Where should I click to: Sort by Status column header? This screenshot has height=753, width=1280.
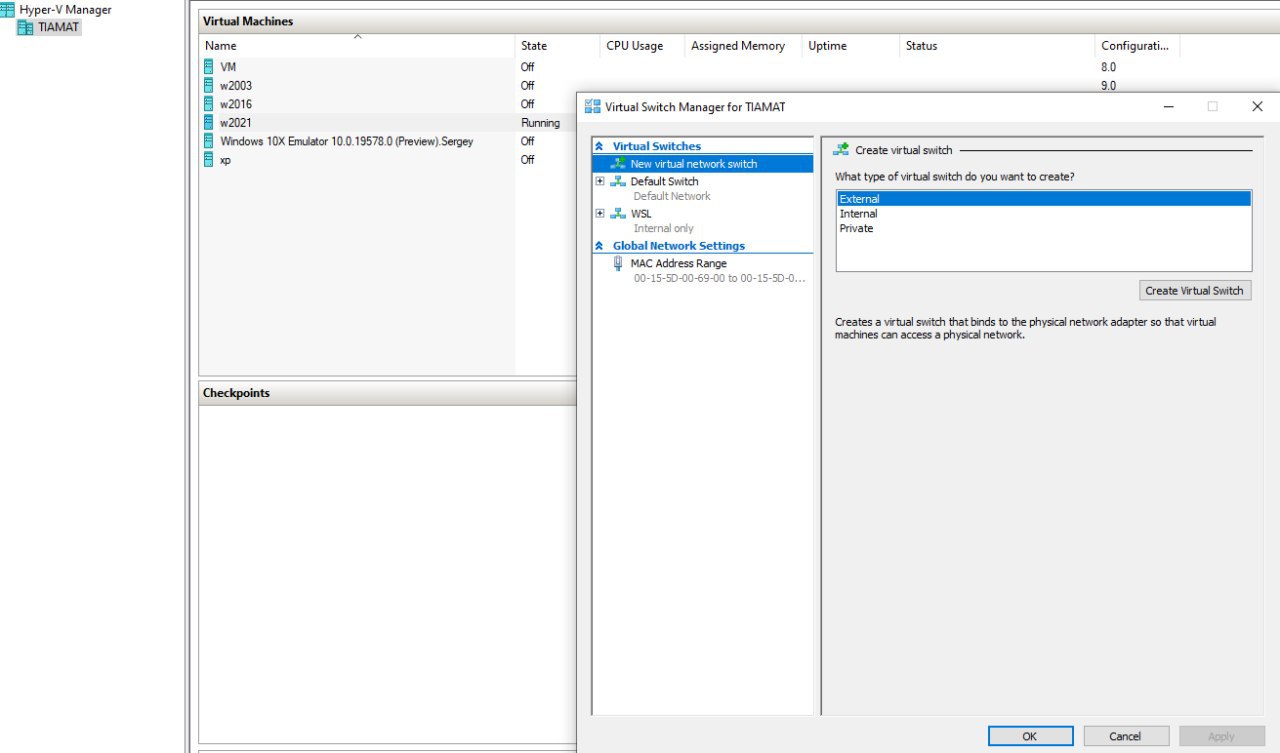click(x=997, y=46)
